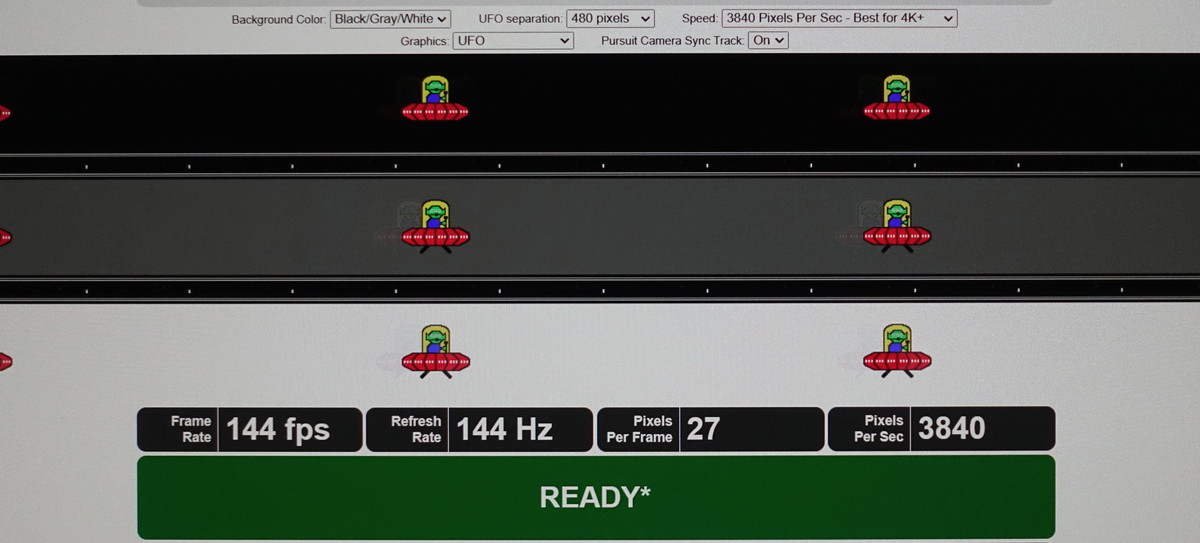Click the Speed label text
Screen dimensions: 1200x543
[700, 19]
